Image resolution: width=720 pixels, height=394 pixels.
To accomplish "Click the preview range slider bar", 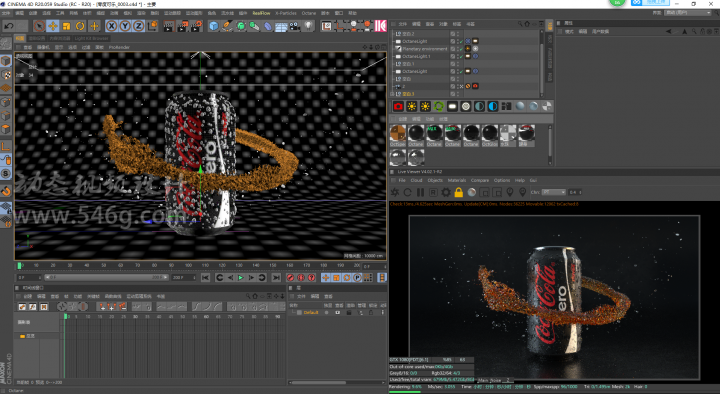I will (x=106, y=278).
